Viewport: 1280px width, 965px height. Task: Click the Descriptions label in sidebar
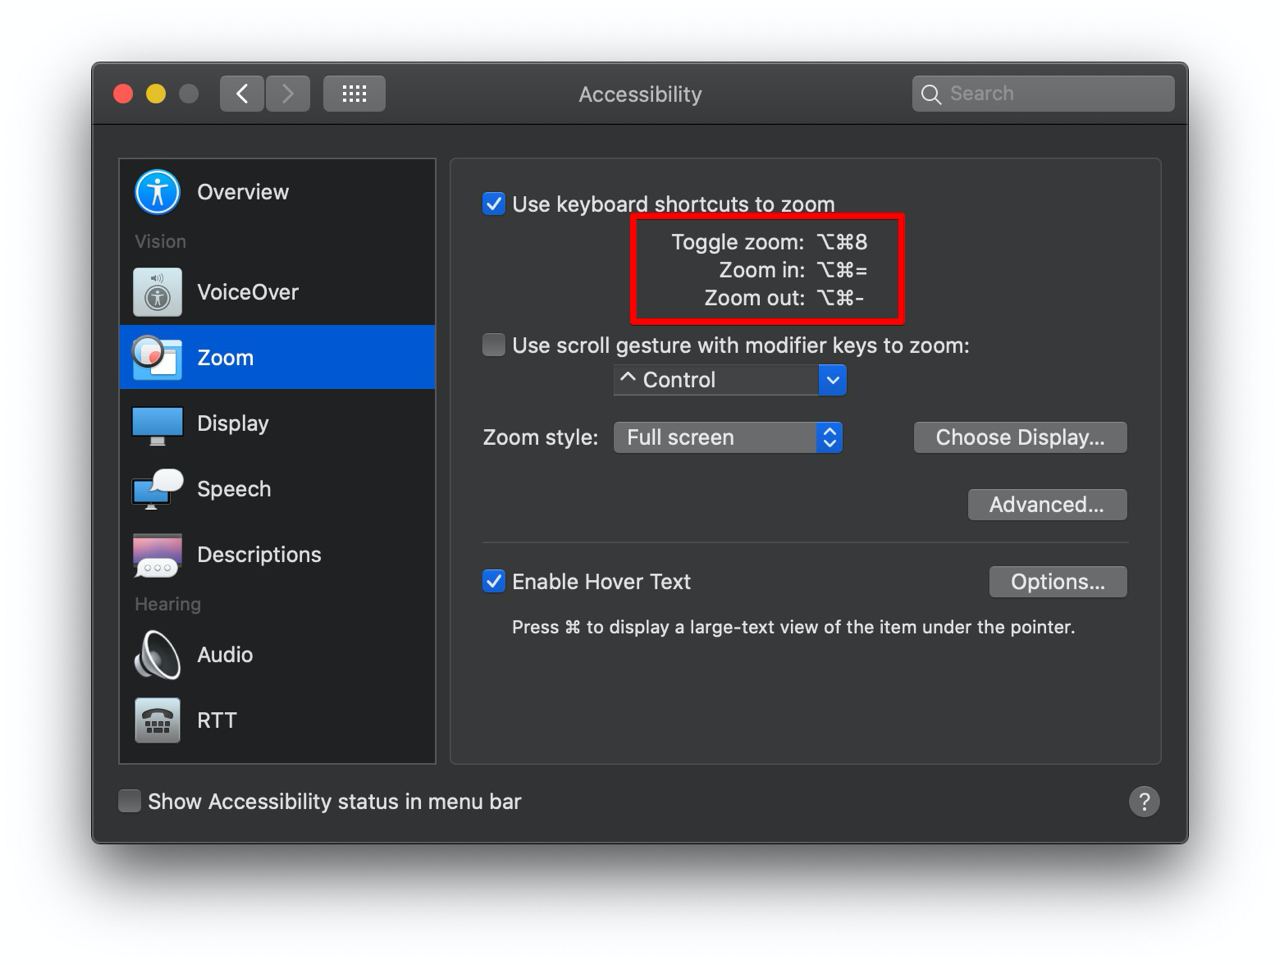pos(259,554)
